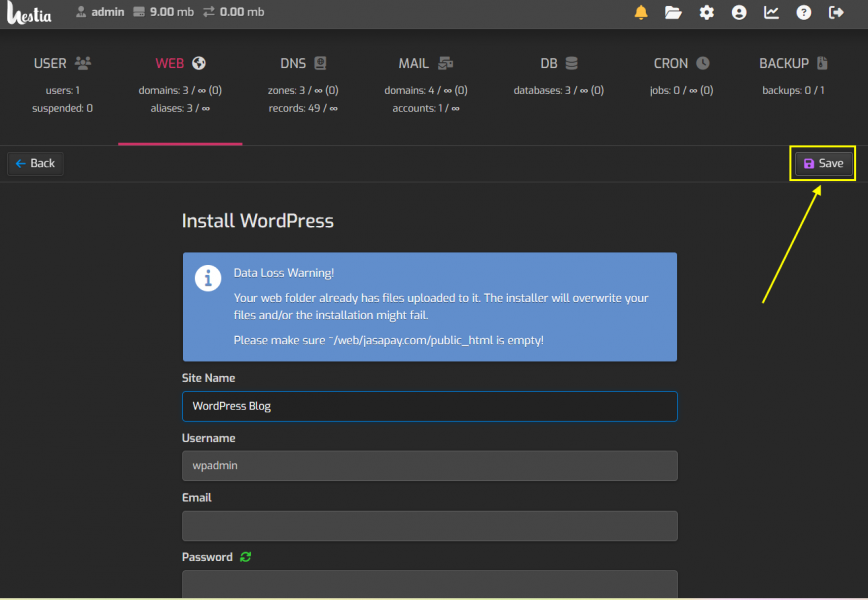The width and height of the screenshot is (868, 600).
Task: Focus the Site Name input field
Action: pos(430,406)
